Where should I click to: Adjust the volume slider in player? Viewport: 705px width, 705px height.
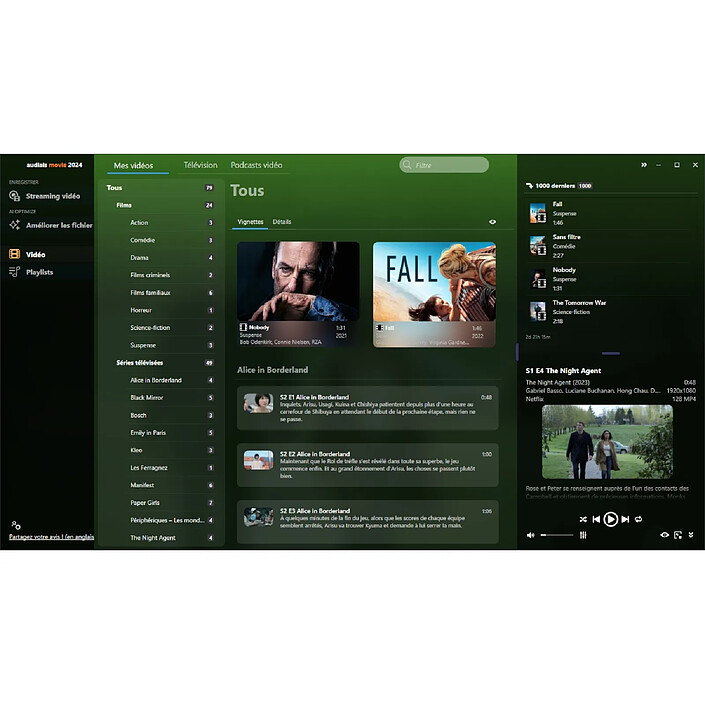pyautogui.click(x=556, y=535)
